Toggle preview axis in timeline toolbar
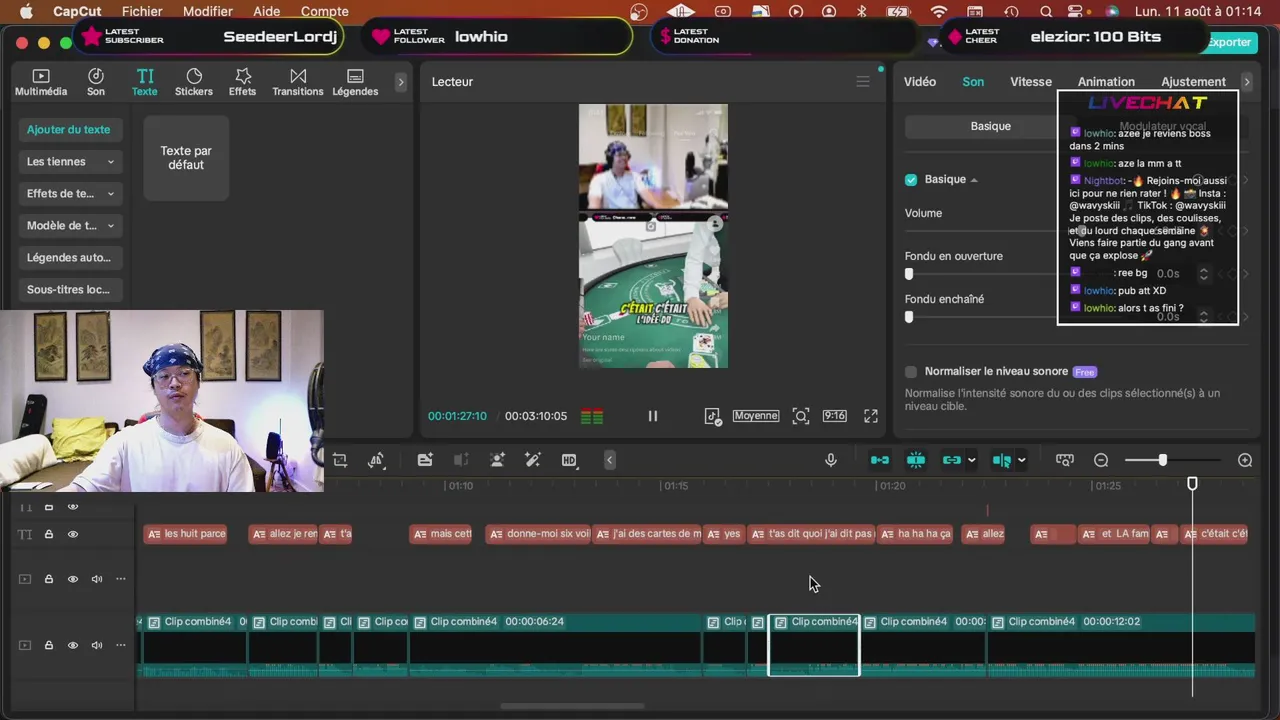 1001,460
